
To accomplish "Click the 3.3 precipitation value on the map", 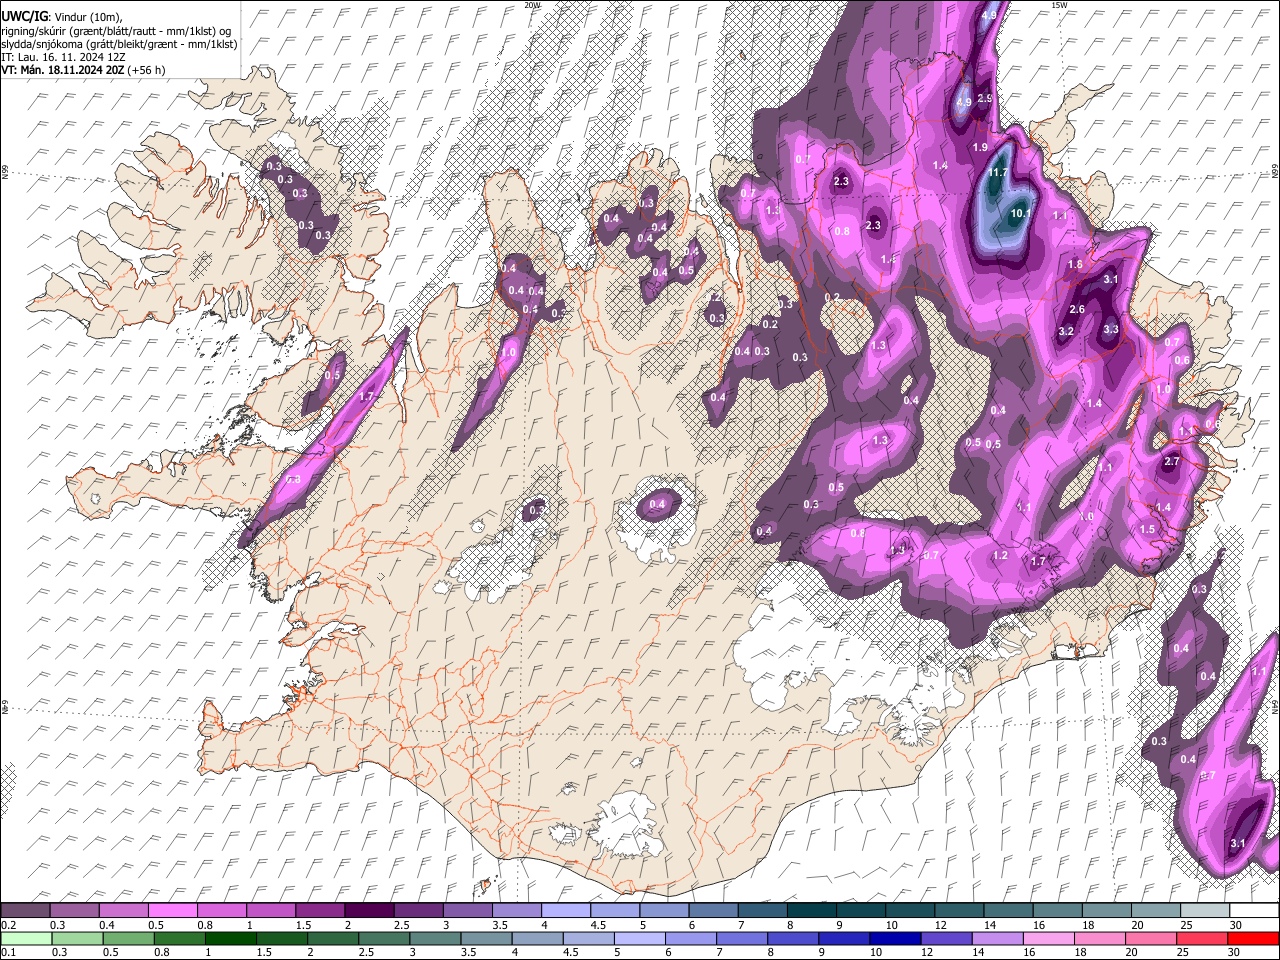I will point(1110,329).
